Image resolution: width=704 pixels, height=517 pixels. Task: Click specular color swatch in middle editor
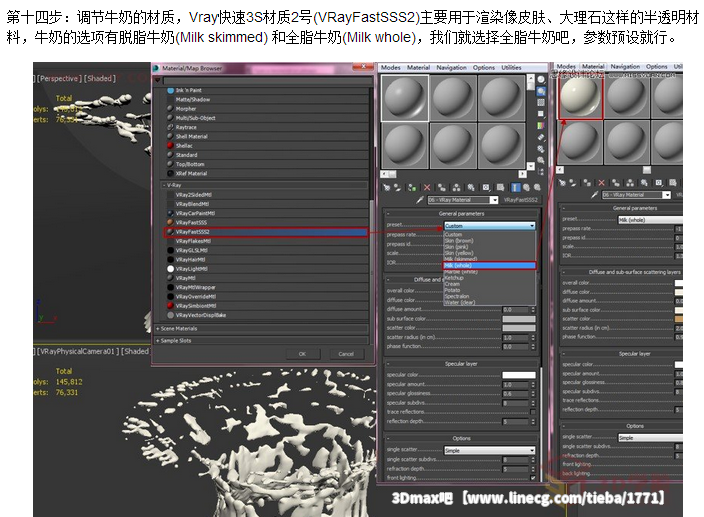click(519, 375)
